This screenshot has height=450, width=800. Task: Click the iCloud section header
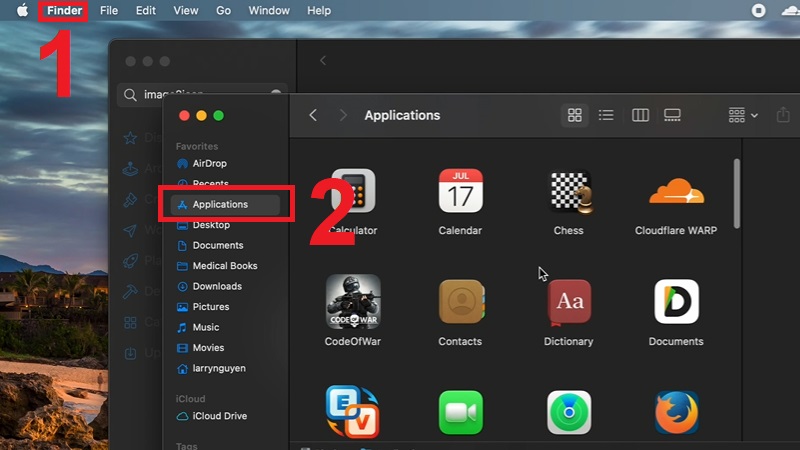190,399
